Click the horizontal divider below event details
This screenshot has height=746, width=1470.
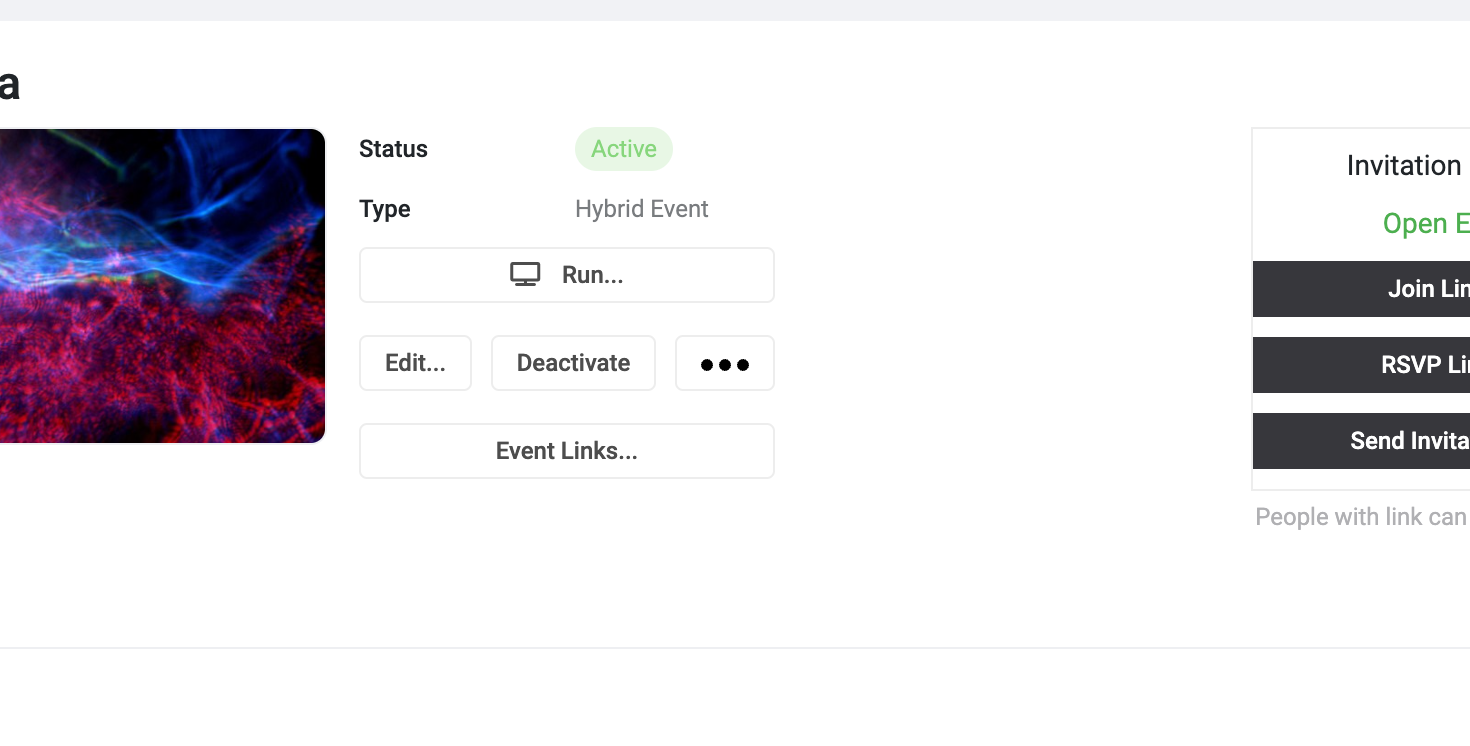pyautogui.click(x=735, y=648)
